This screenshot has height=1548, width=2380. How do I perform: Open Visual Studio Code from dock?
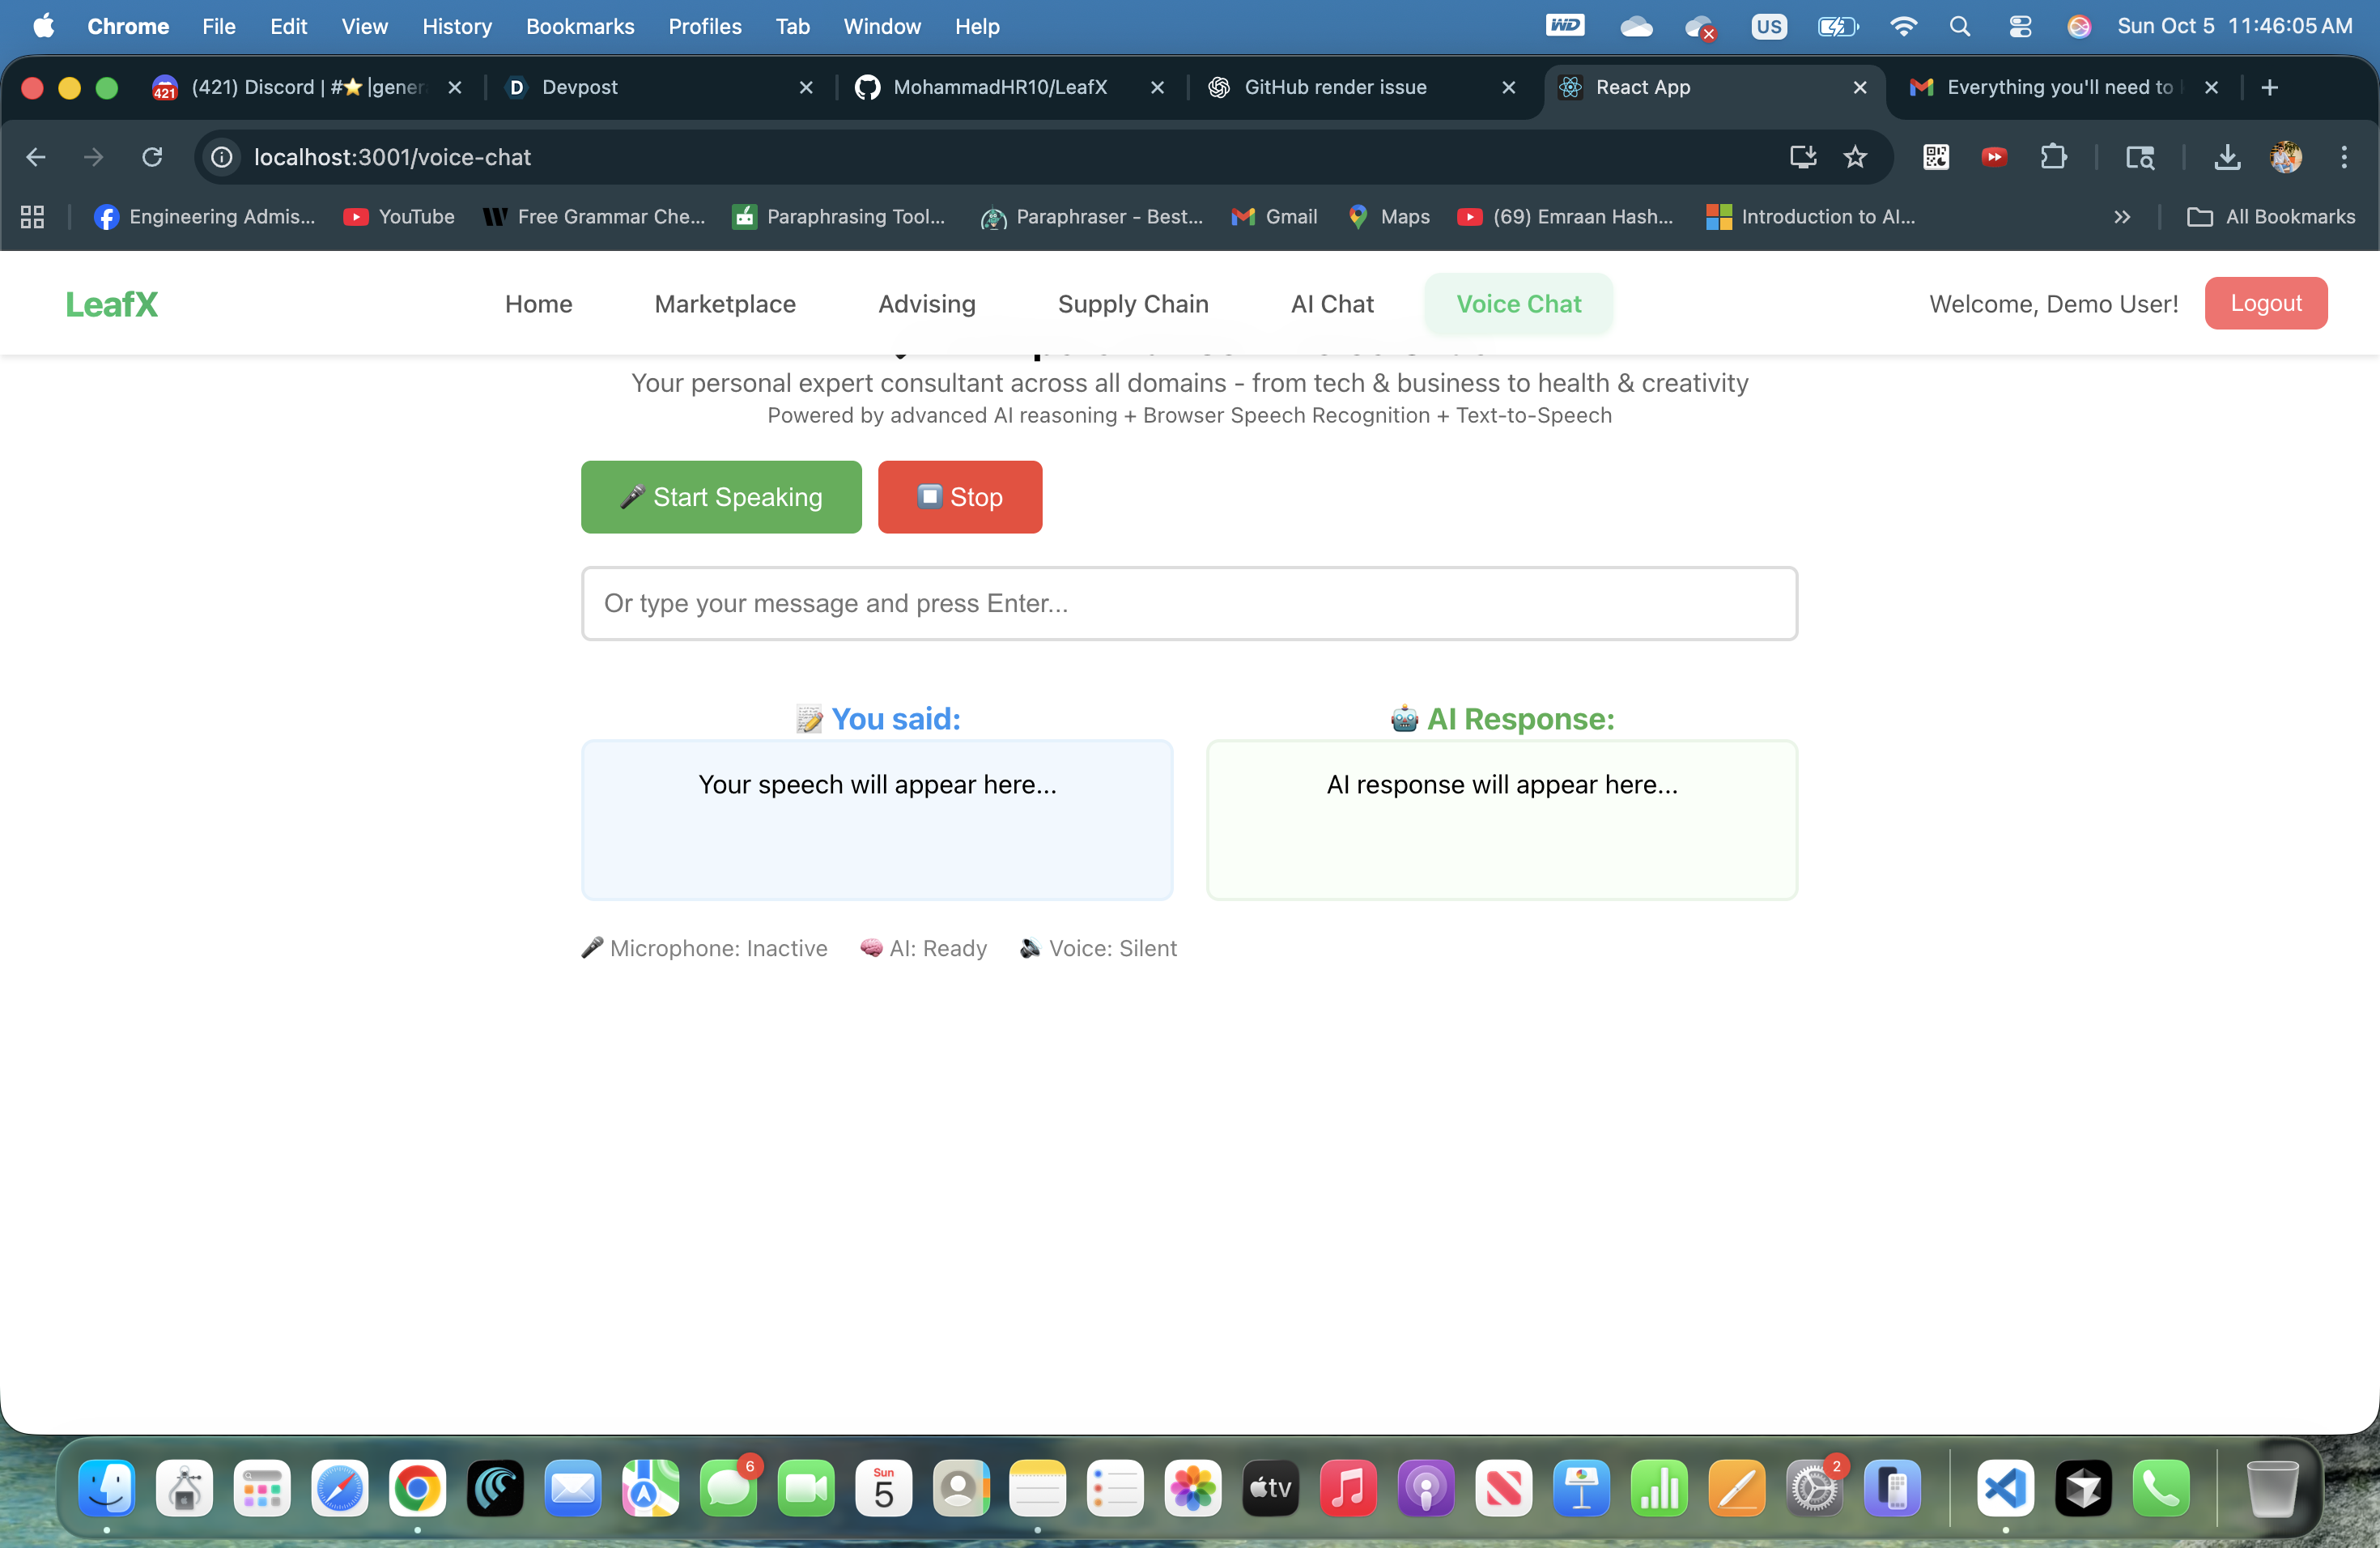click(2005, 1489)
